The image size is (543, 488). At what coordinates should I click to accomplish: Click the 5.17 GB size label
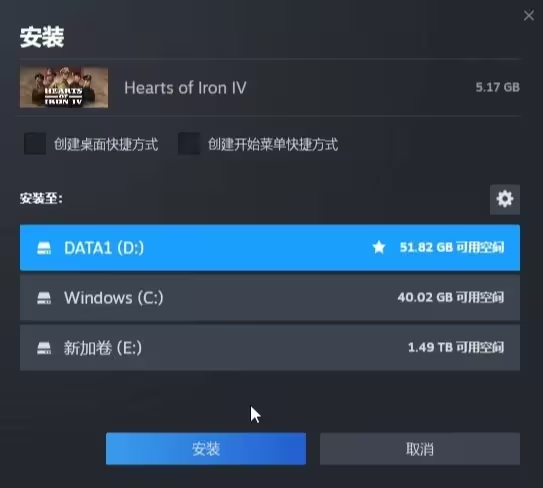[x=497, y=87]
